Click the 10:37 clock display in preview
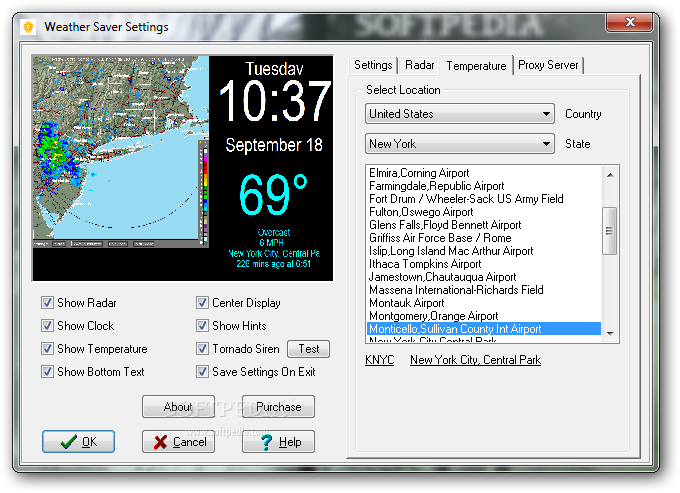This screenshot has width=680, height=493. 275,102
